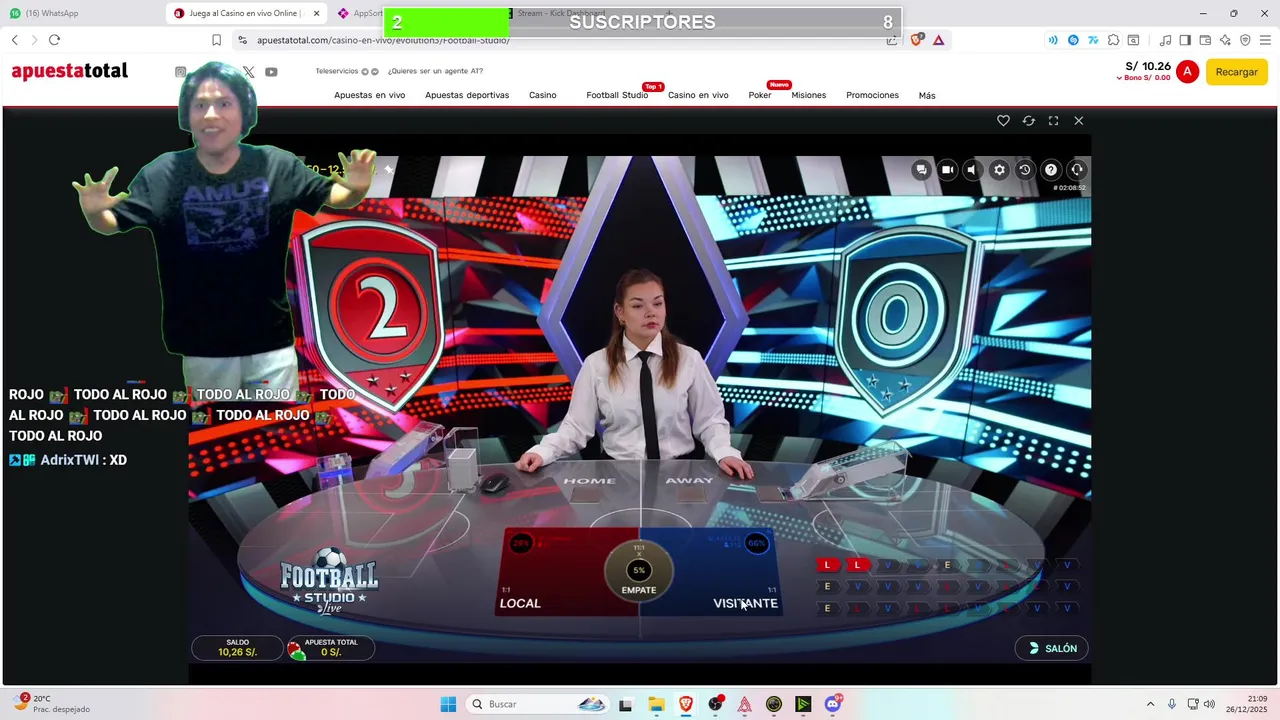Click ¿Quieres ser un agente AT? link
This screenshot has width=1280, height=720.
point(435,71)
